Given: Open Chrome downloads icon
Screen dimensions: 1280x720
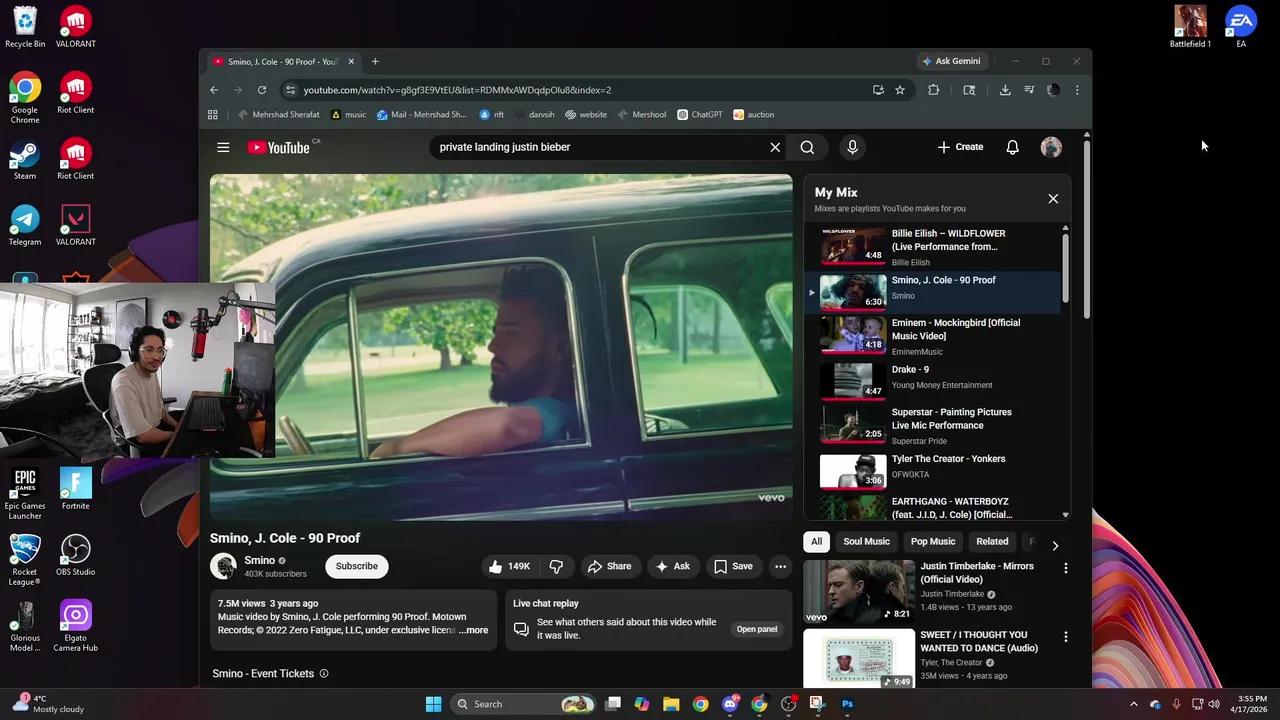Looking at the screenshot, I should 1005,90.
